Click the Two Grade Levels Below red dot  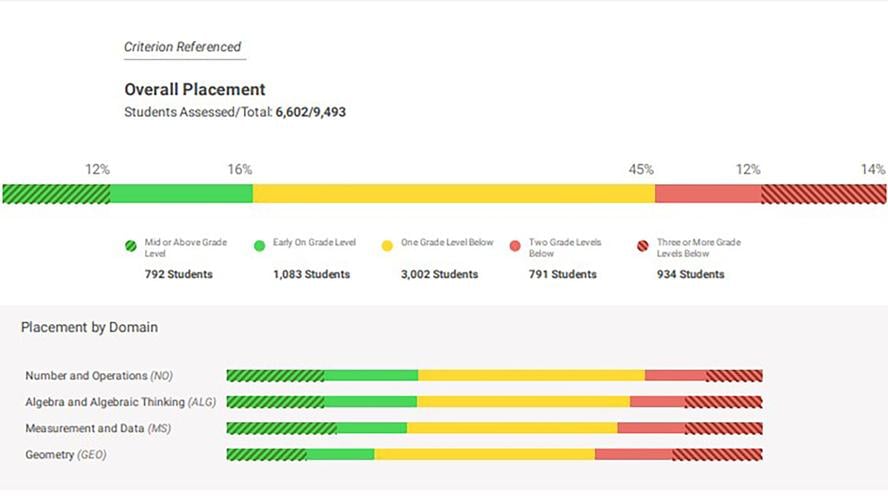click(515, 246)
